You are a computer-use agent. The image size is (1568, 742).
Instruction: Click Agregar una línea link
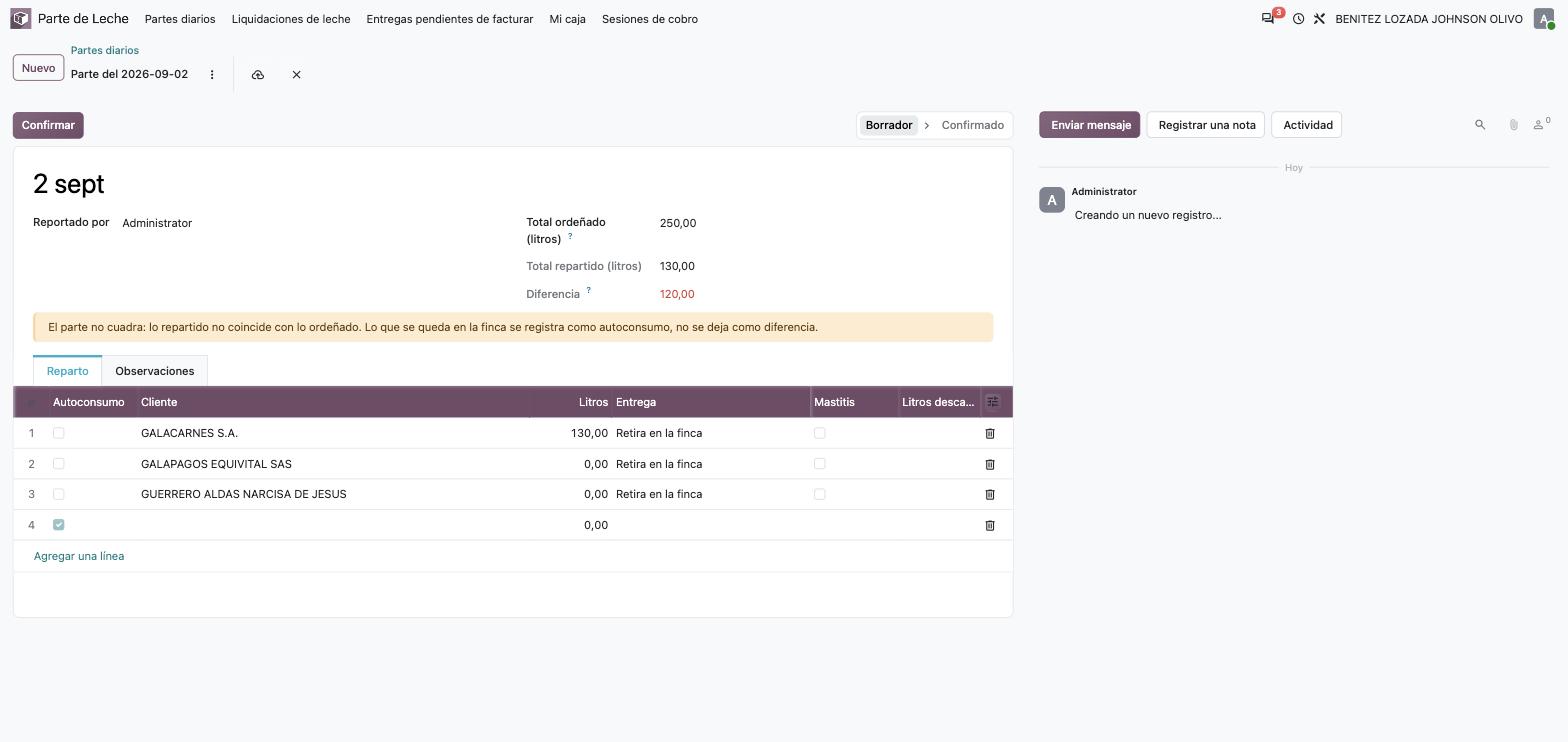tap(79, 556)
